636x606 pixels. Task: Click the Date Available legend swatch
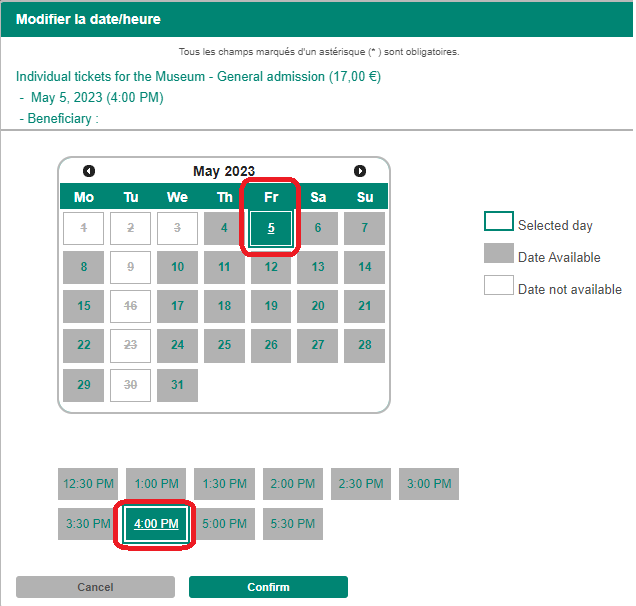point(498,253)
